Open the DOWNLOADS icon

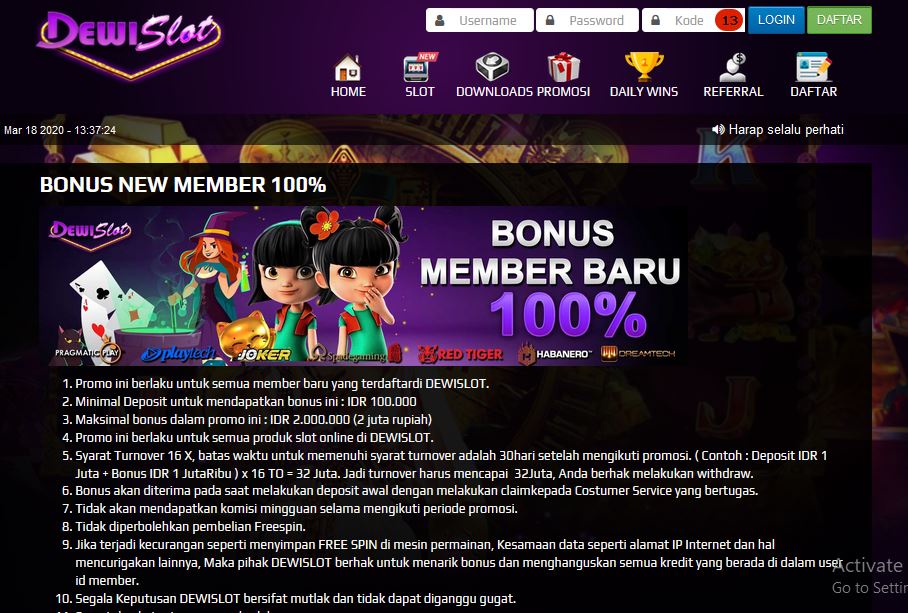point(492,67)
